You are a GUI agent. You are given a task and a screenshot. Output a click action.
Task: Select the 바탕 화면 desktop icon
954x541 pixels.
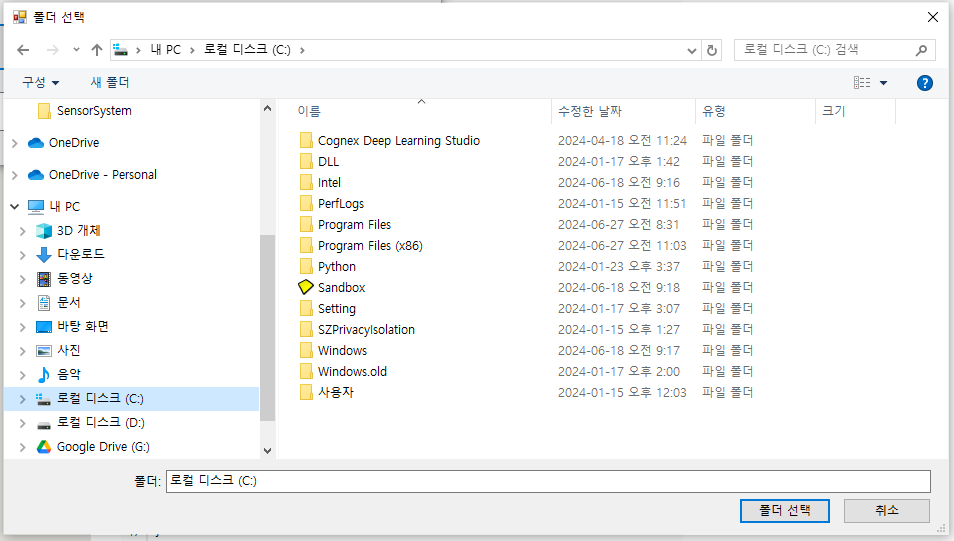(44, 327)
